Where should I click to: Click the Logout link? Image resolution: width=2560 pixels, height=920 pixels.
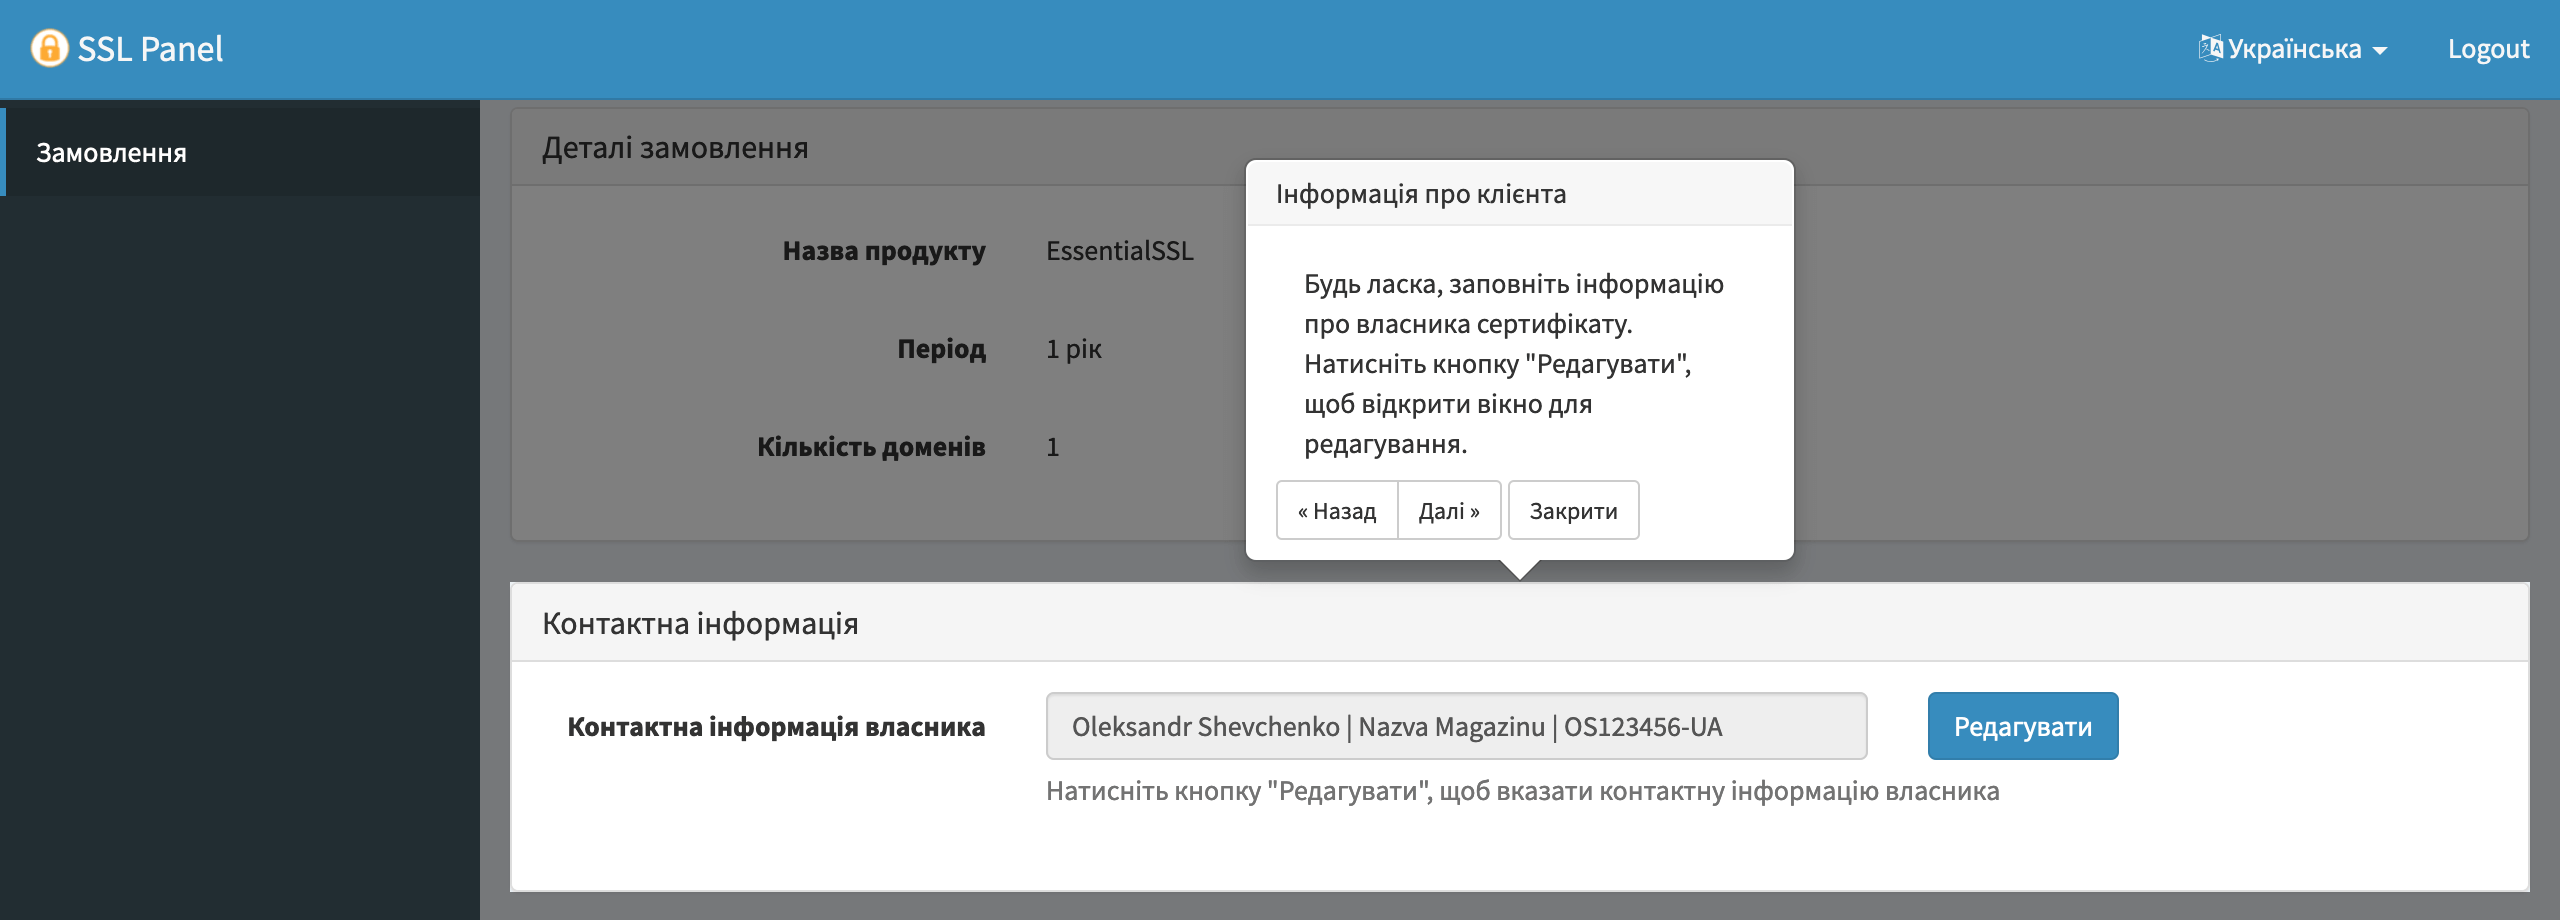(2488, 49)
